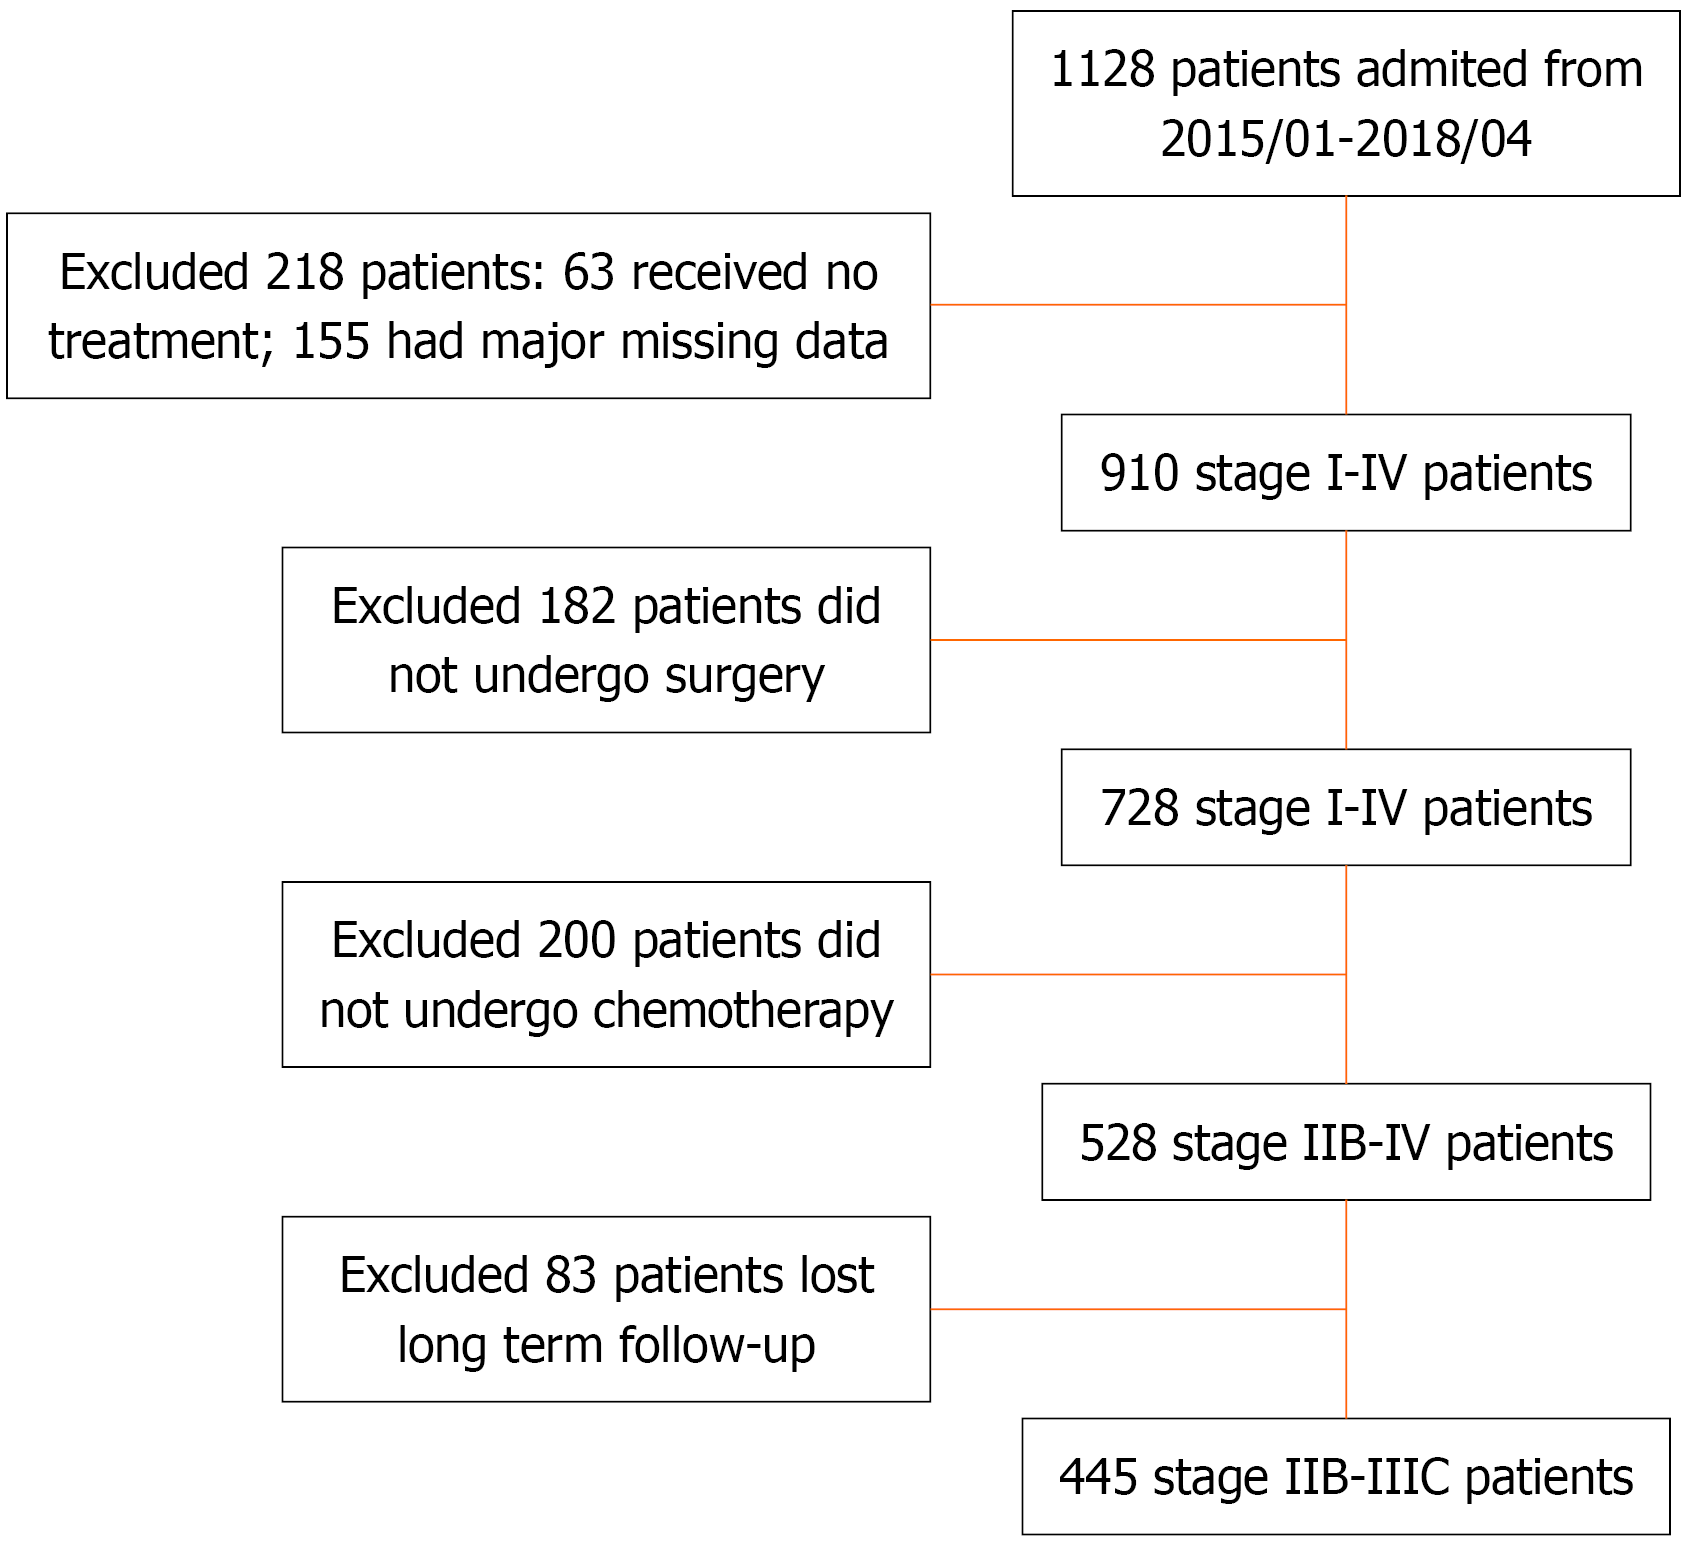Click the '728 stage I-IV patients' box
The width and height of the screenshot is (1687, 1547).
1345,808
